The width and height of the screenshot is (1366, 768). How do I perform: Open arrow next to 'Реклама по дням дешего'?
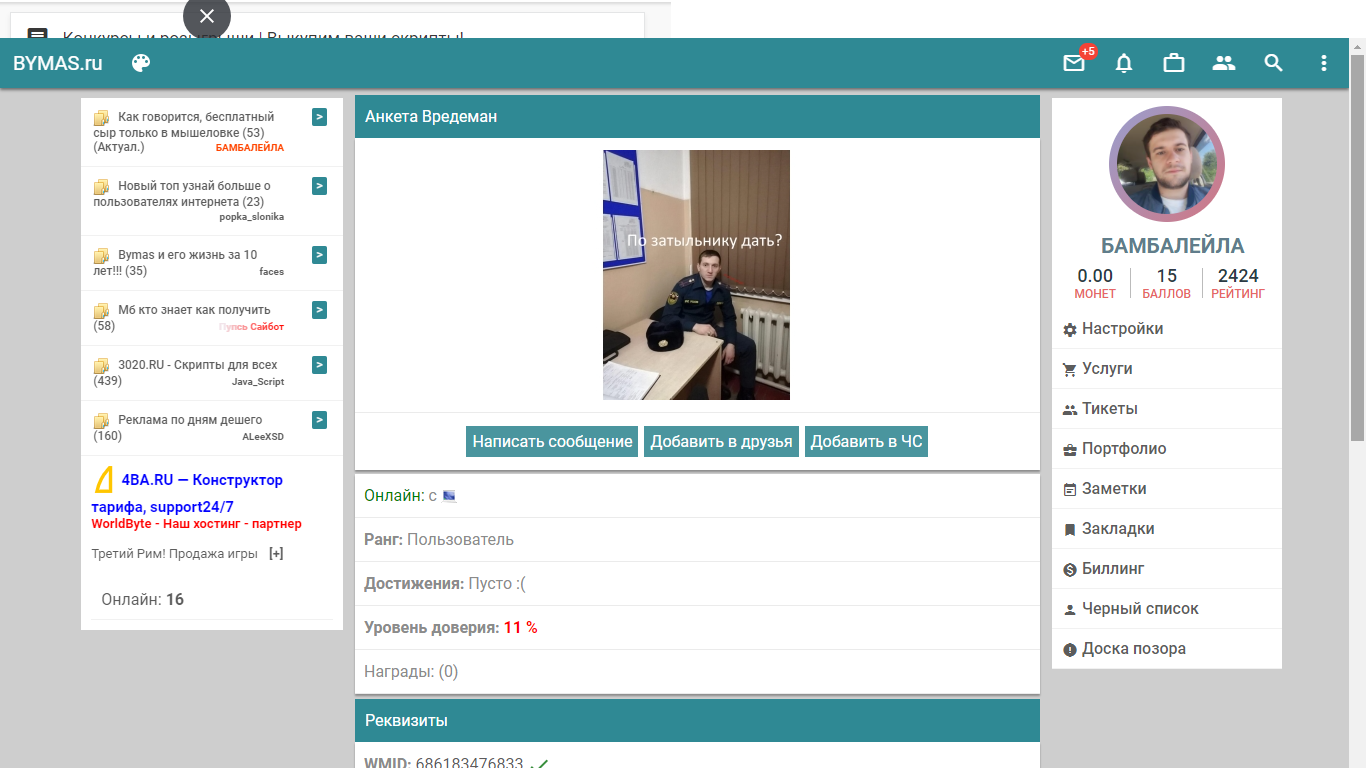tap(319, 420)
